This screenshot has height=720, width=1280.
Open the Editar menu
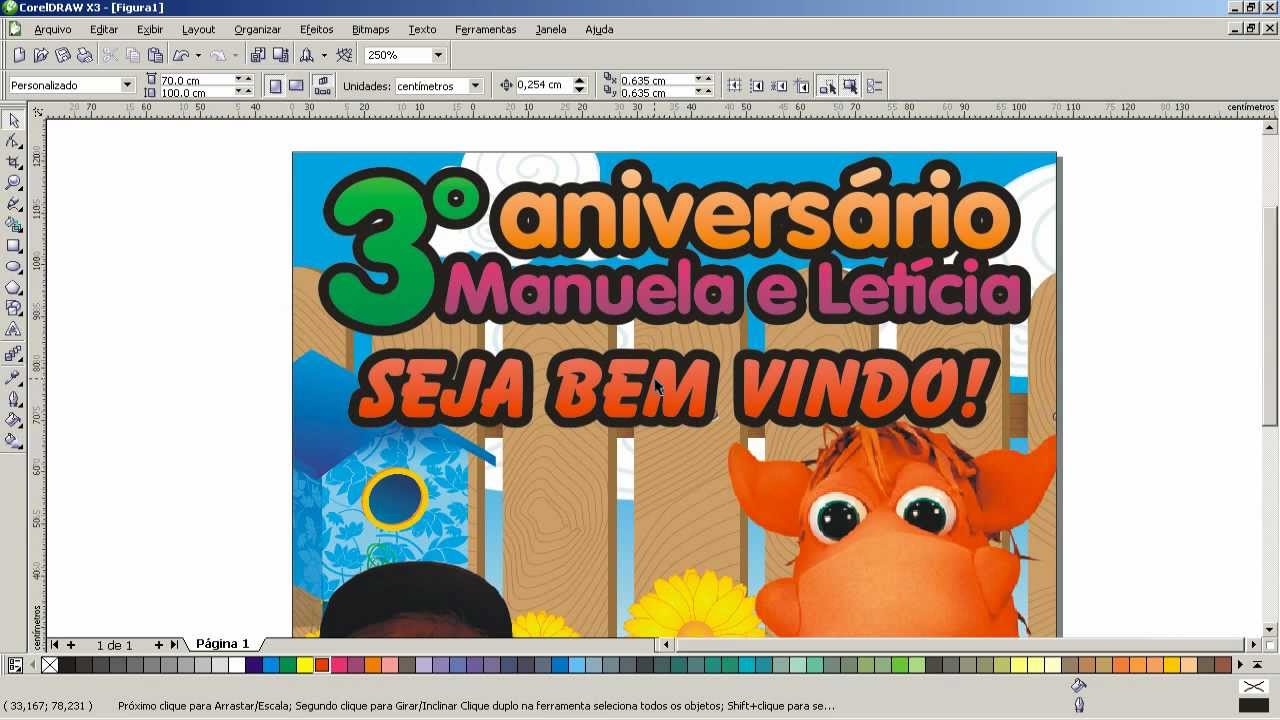tap(104, 29)
